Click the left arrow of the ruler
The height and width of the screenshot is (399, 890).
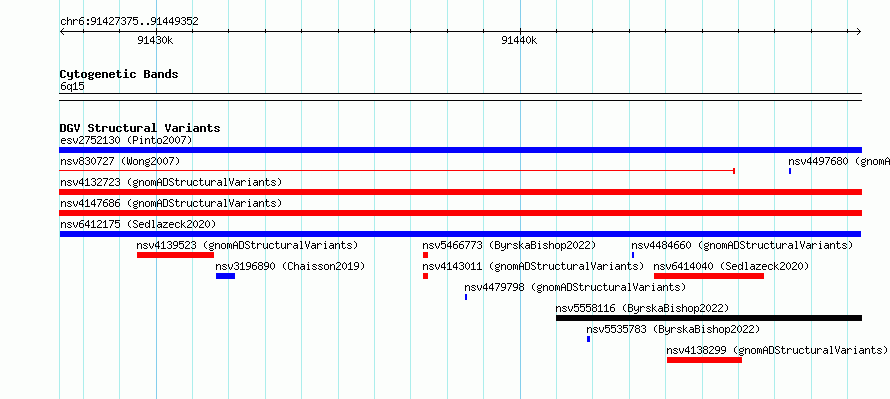click(63, 32)
